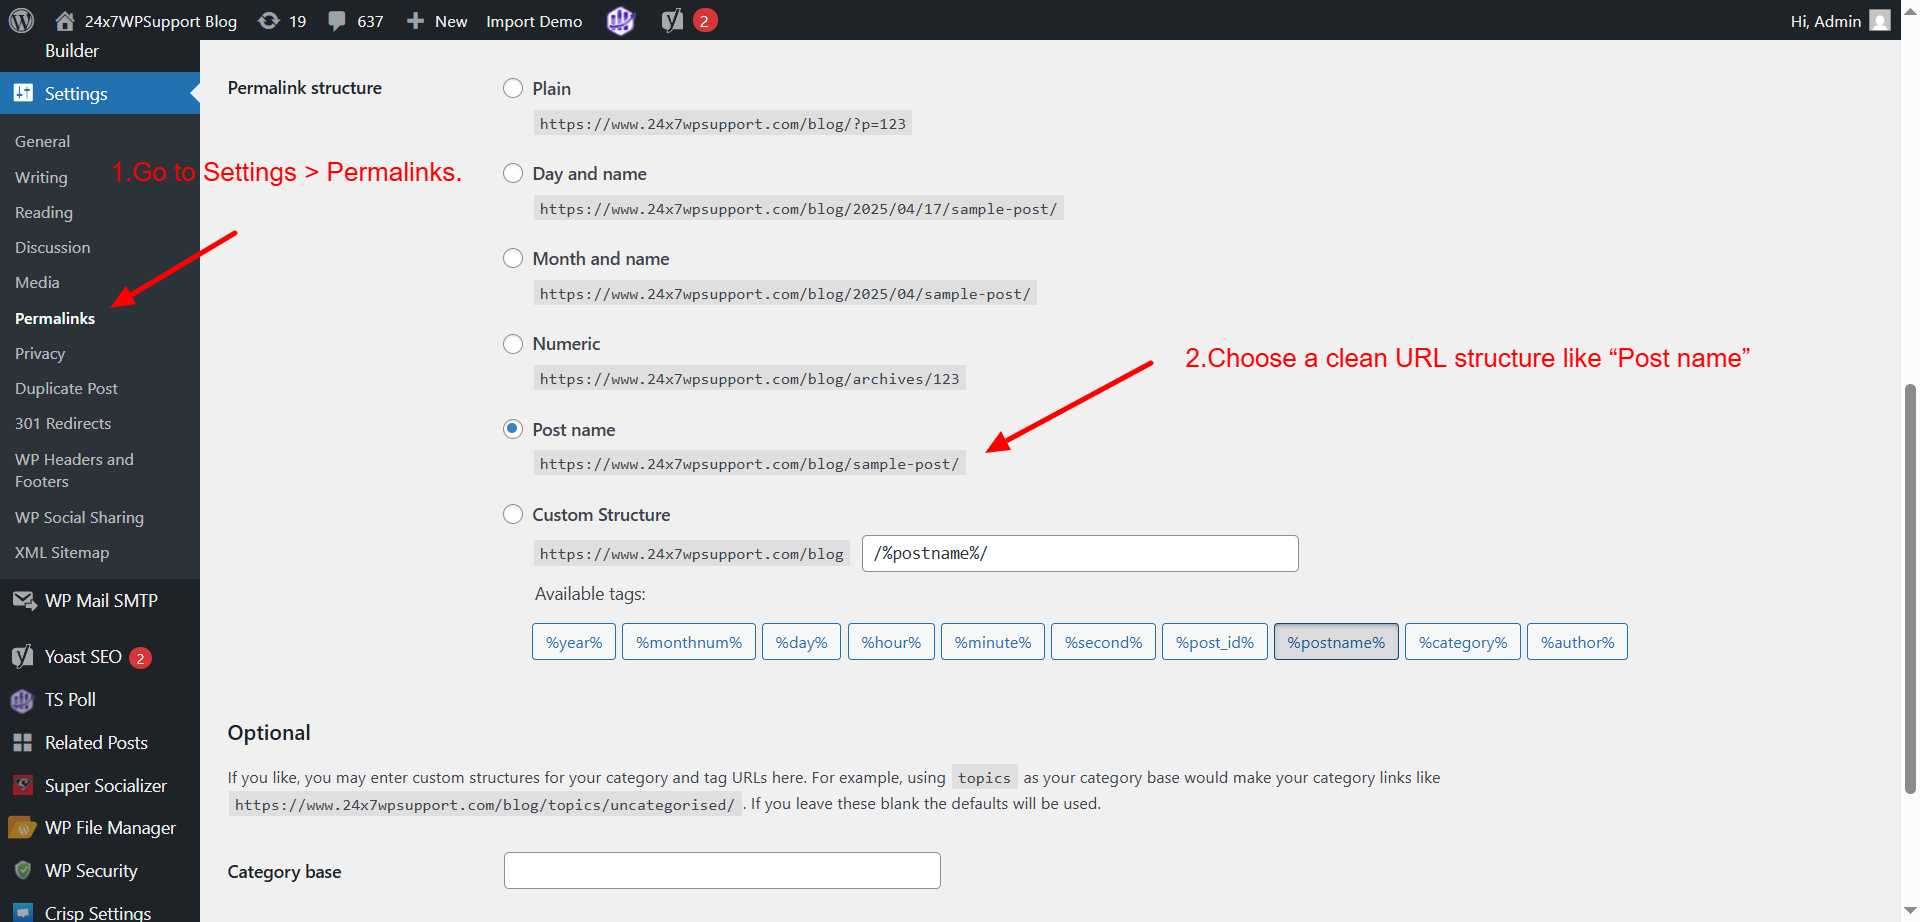The height and width of the screenshot is (922, 1920).
Task: Open the Writing settings page
Action: tap(41, 177)
